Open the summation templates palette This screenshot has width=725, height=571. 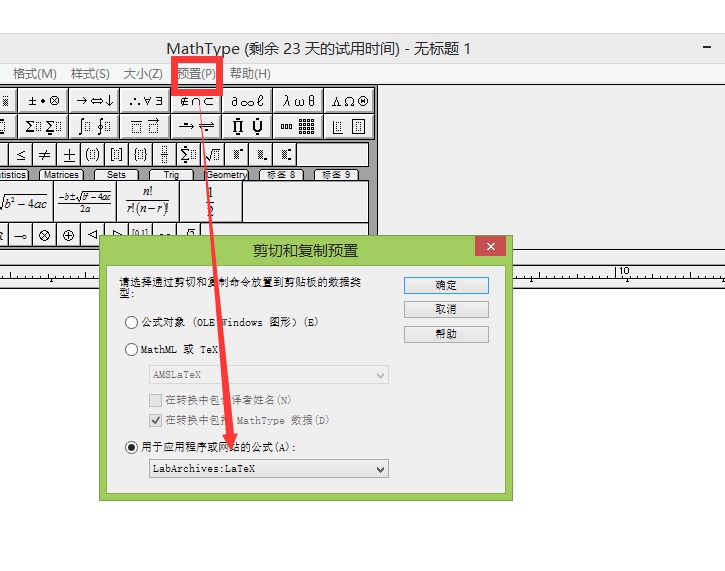tap(43, 126)
